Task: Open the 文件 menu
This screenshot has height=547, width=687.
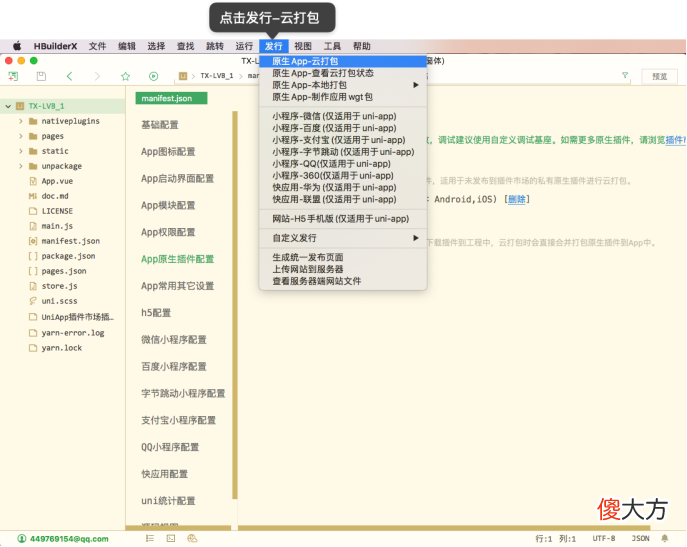Action: [x=97, y=46]
